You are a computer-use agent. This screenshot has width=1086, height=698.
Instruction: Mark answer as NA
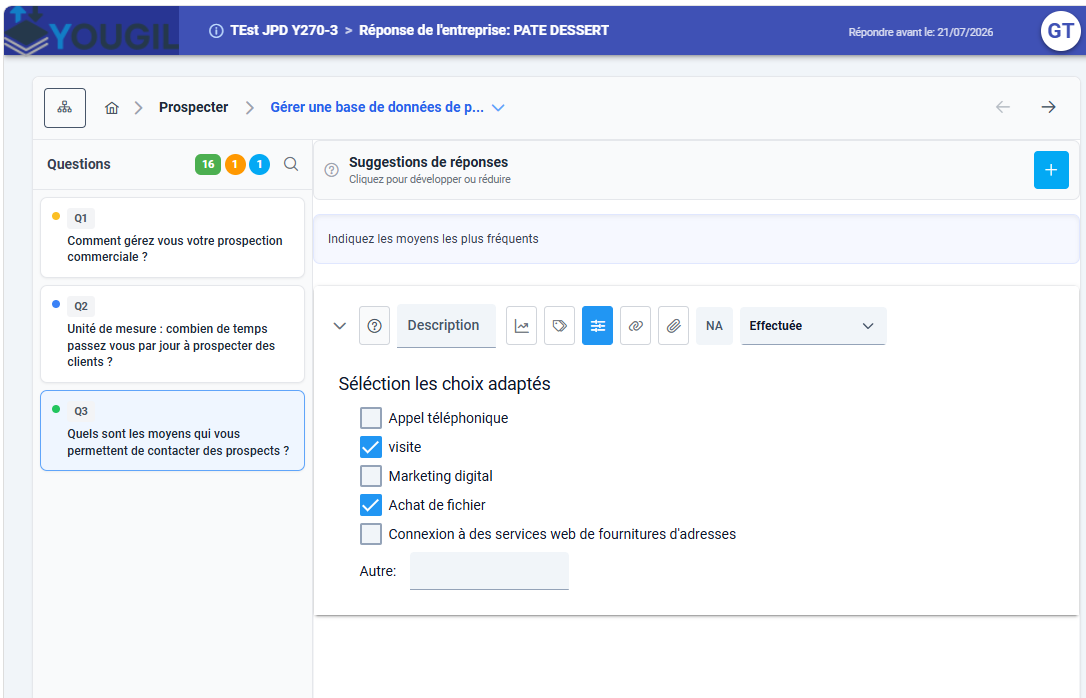[714, 325]
